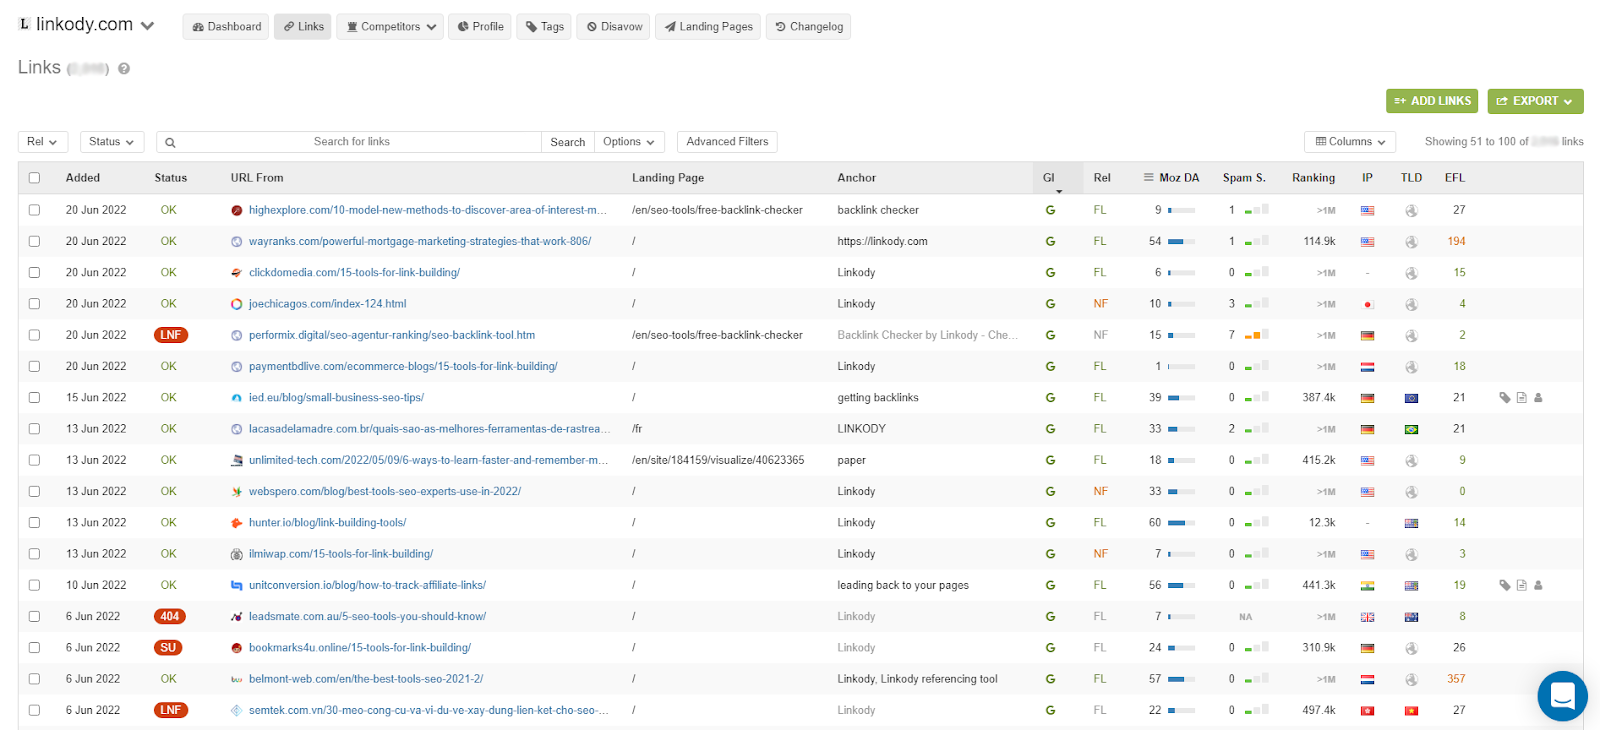Navigate to the Disavow tab
Screen dimensions: 1600x730
613,27
